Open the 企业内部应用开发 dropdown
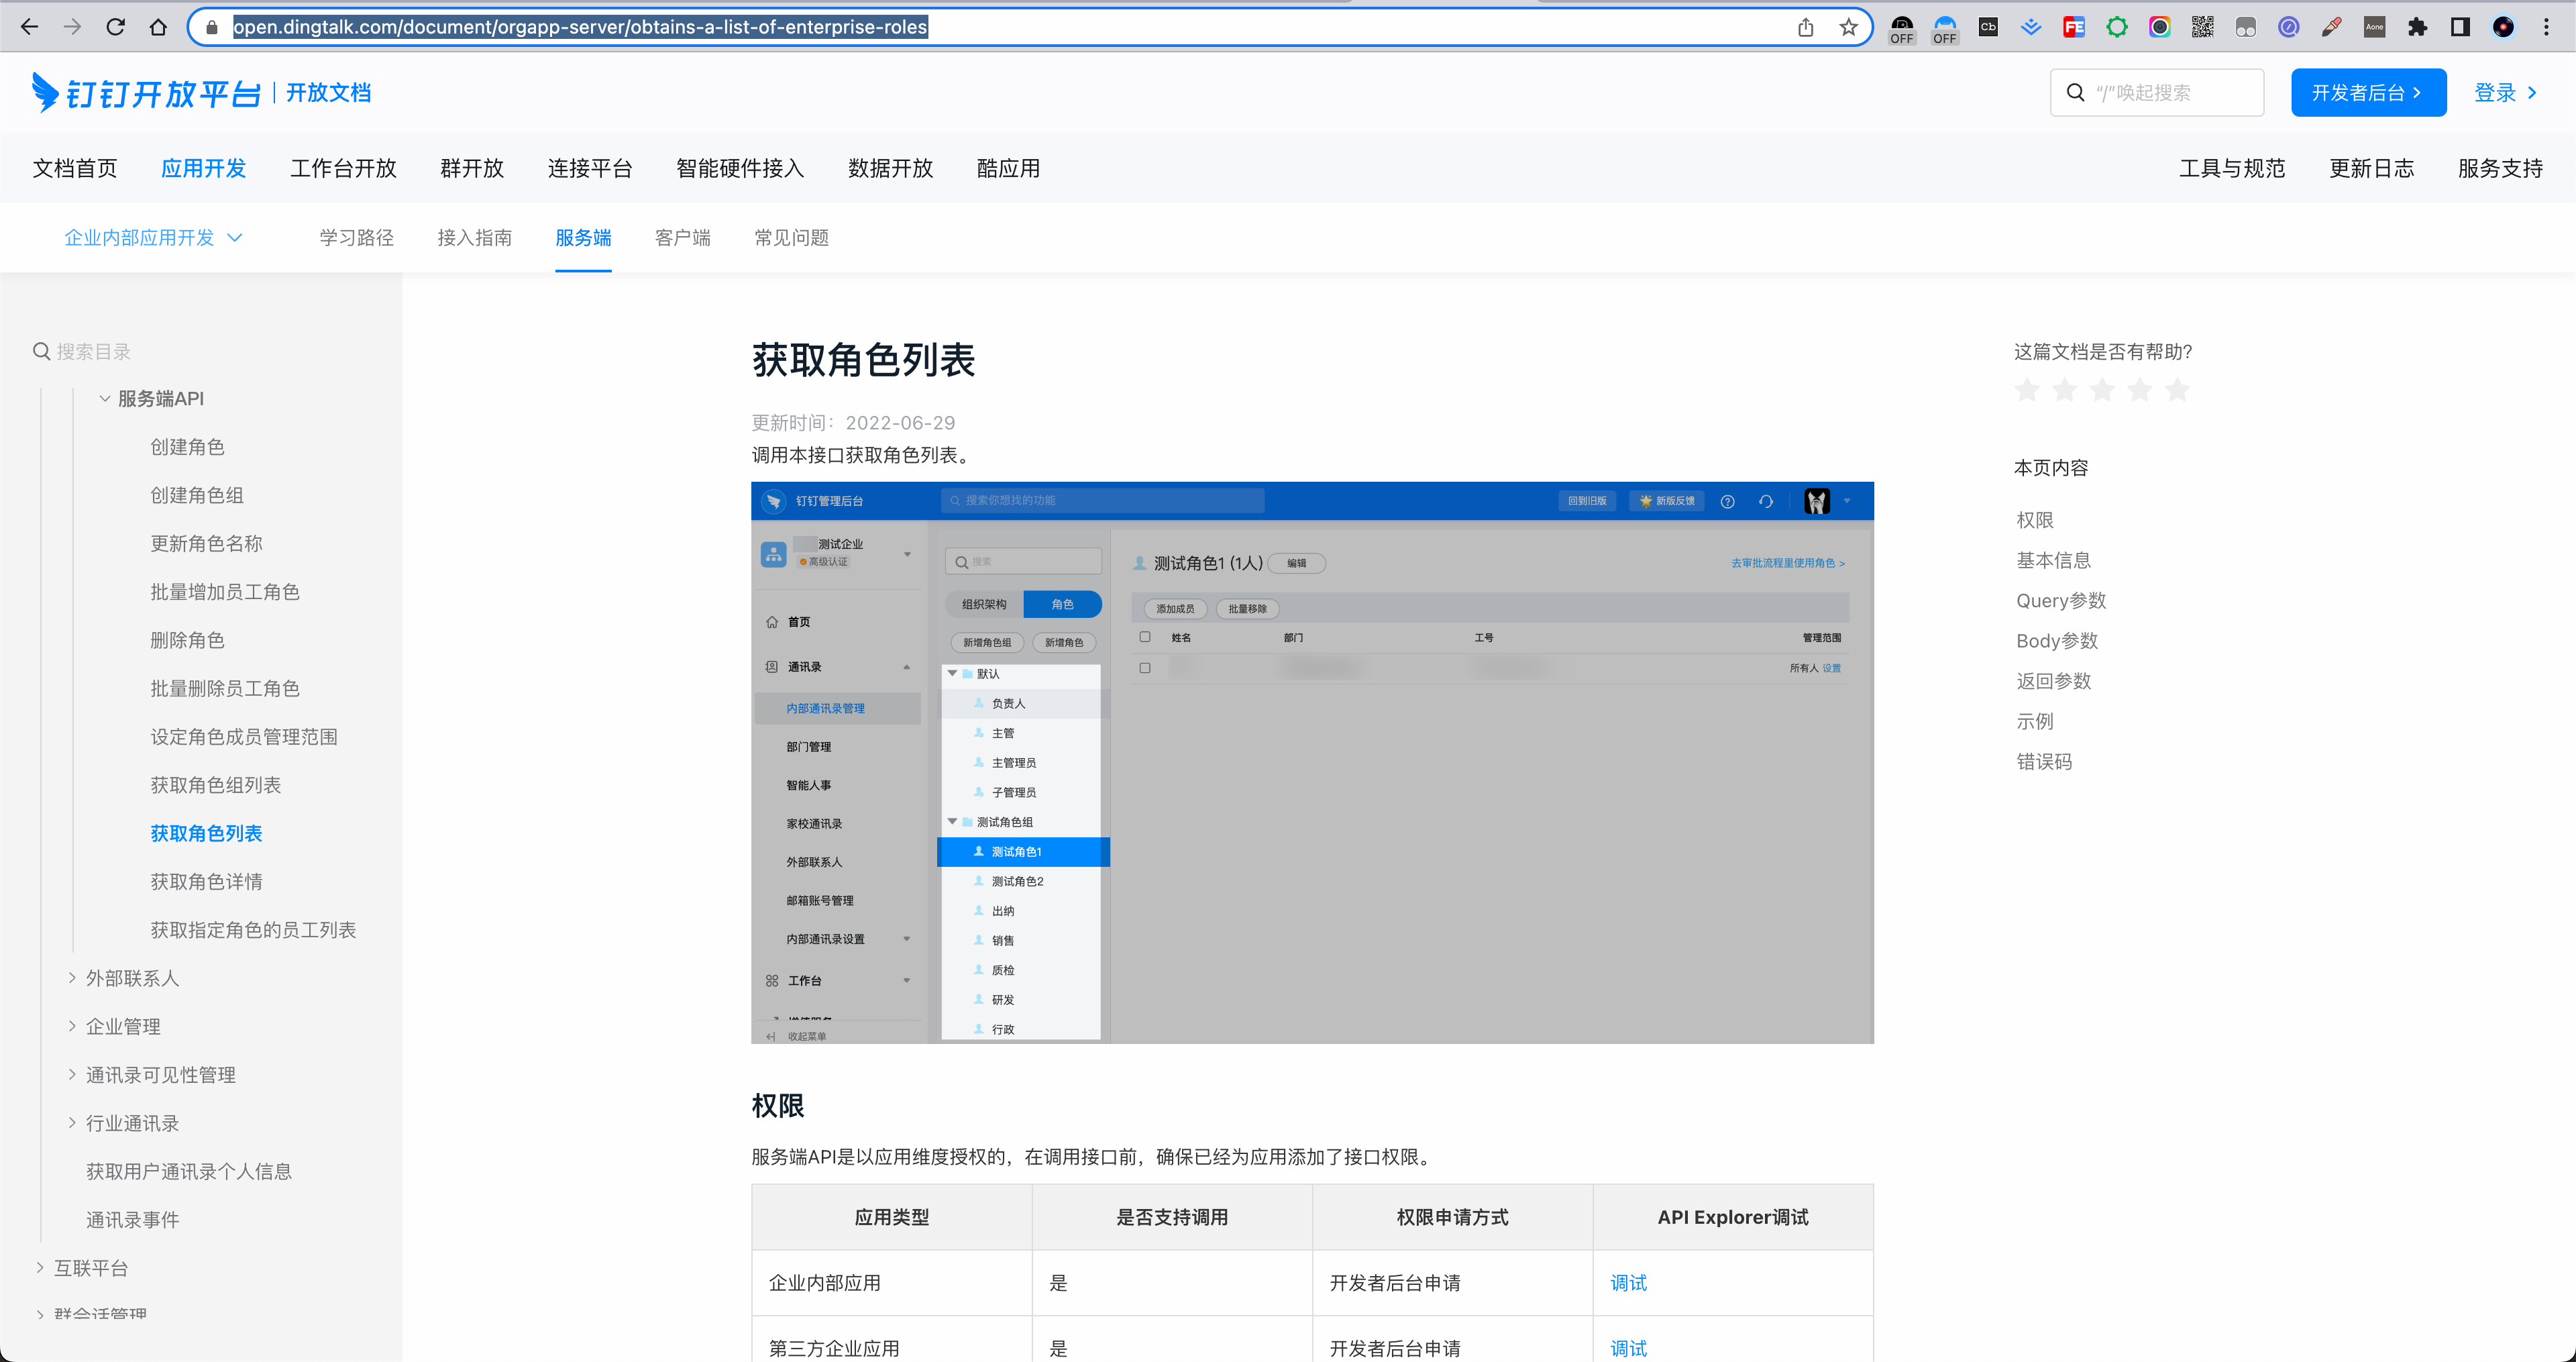Screen dimensions: 2576x1362 [153, 238]
